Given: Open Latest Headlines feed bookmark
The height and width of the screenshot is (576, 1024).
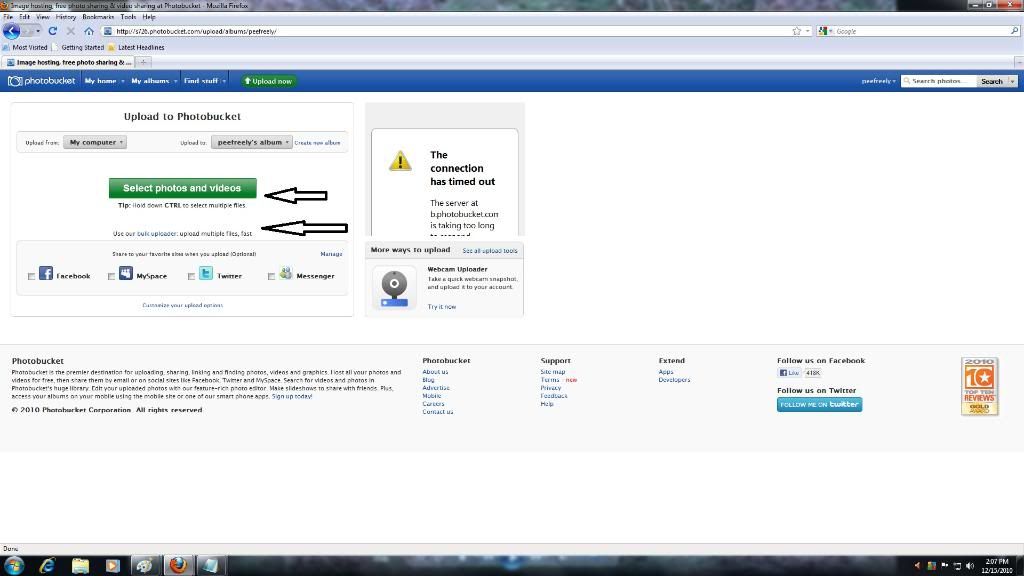Looking at the screenshot, I should click(x=136, y=47).
